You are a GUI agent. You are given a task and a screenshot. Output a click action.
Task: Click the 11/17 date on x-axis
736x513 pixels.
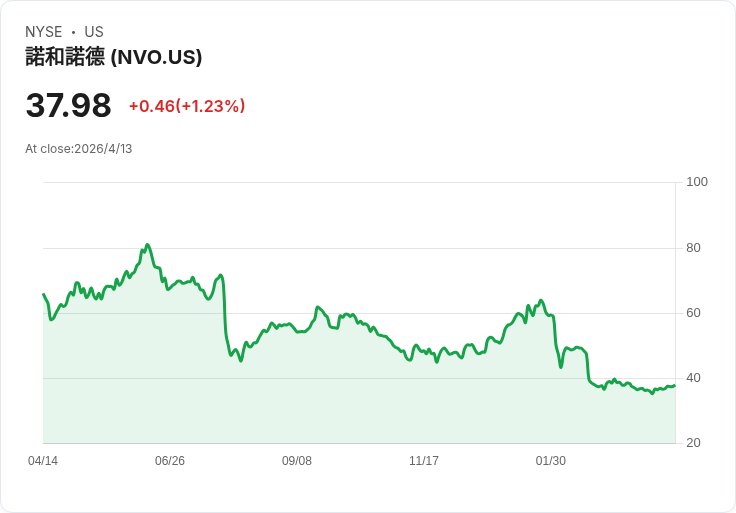424,461
